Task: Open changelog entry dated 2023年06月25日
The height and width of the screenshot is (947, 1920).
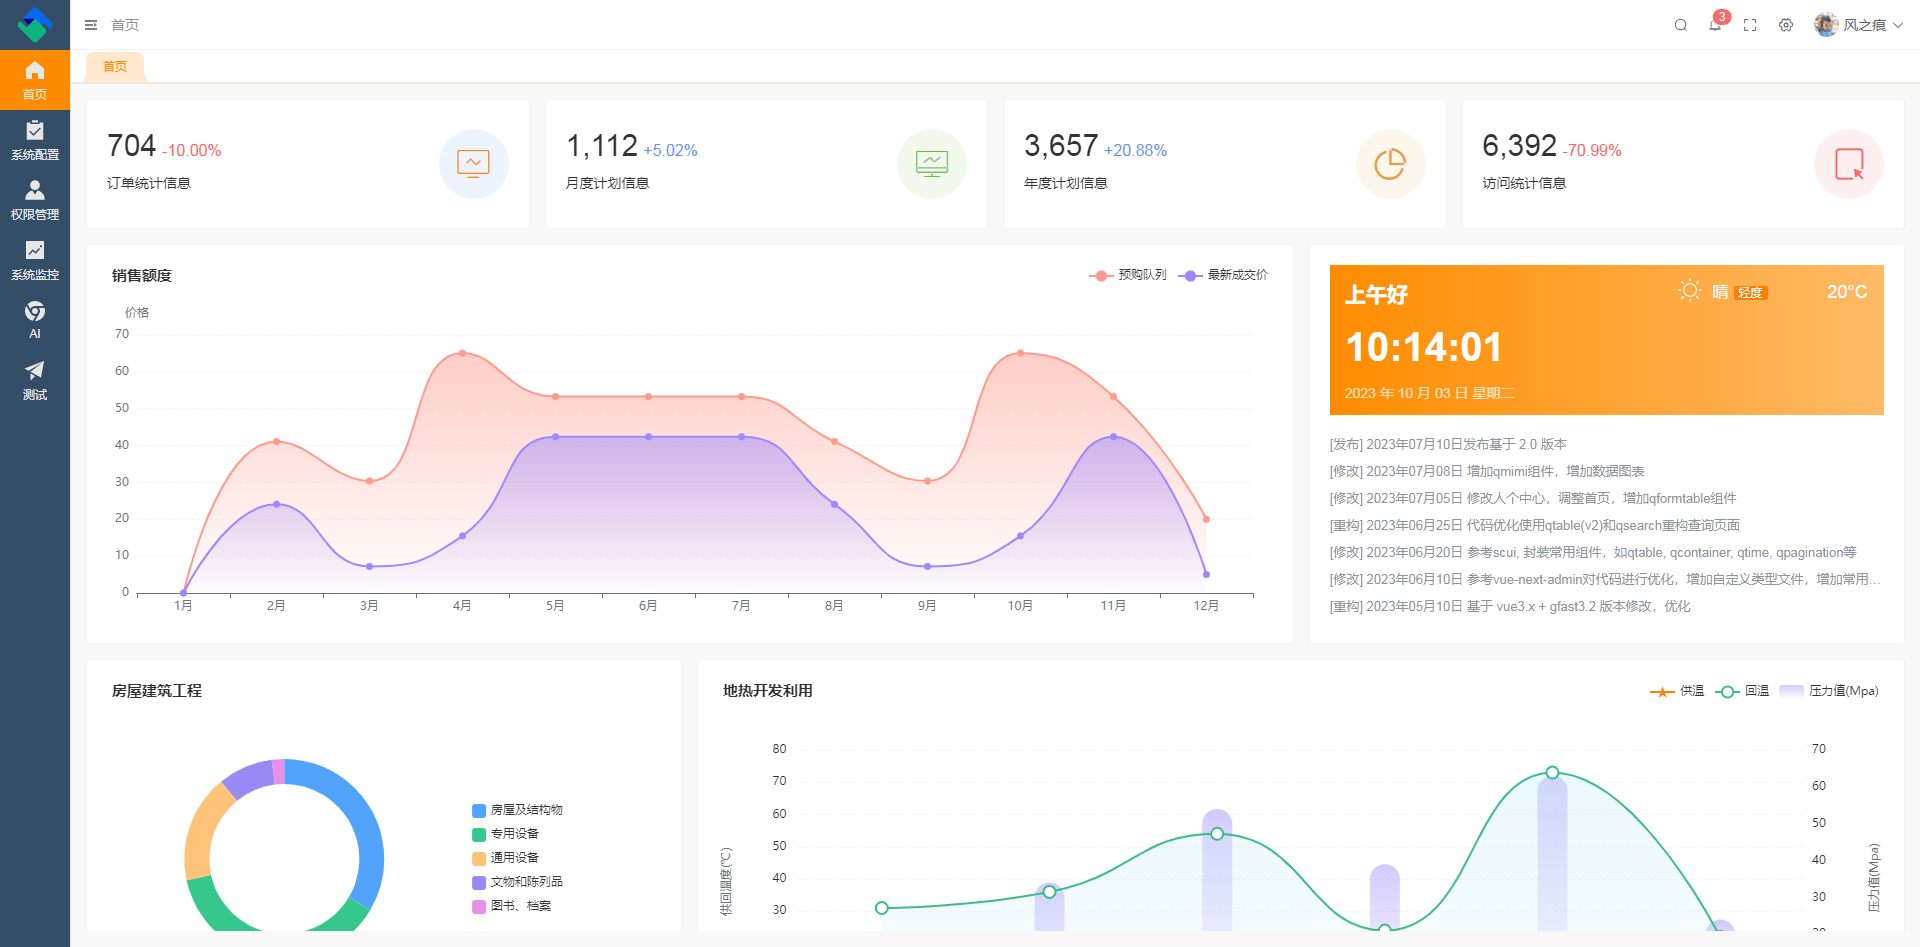Action: click(x=1535, y=525)
